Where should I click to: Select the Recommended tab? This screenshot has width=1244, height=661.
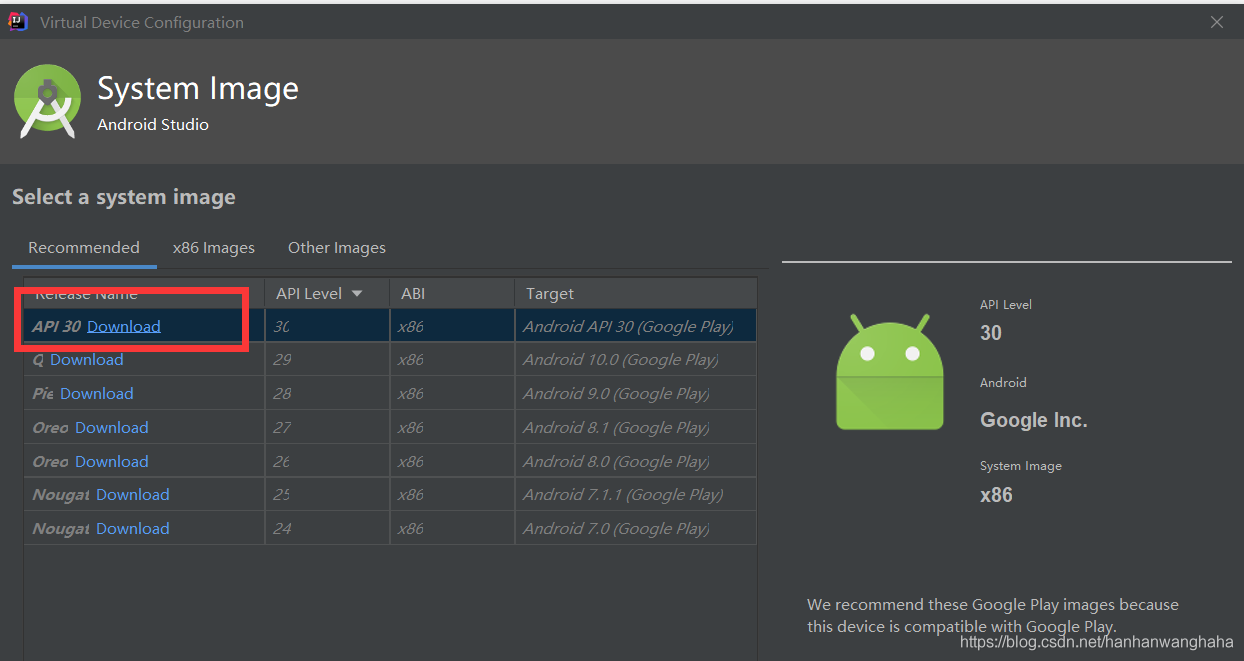pyautogui.click(x=84, y=247)
